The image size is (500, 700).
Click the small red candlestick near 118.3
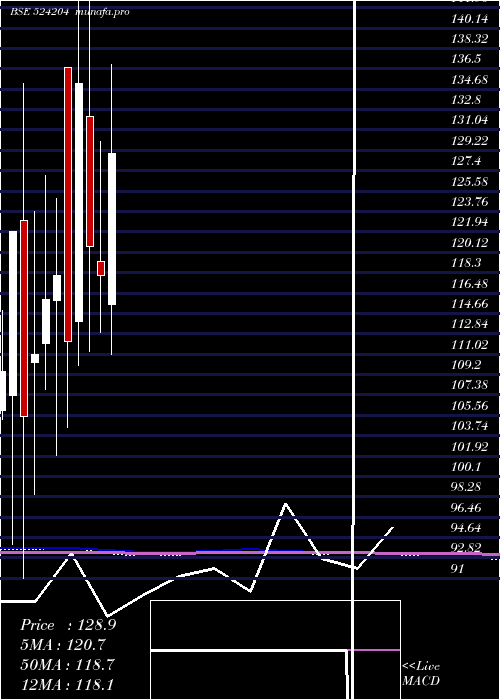pos(101,268)
